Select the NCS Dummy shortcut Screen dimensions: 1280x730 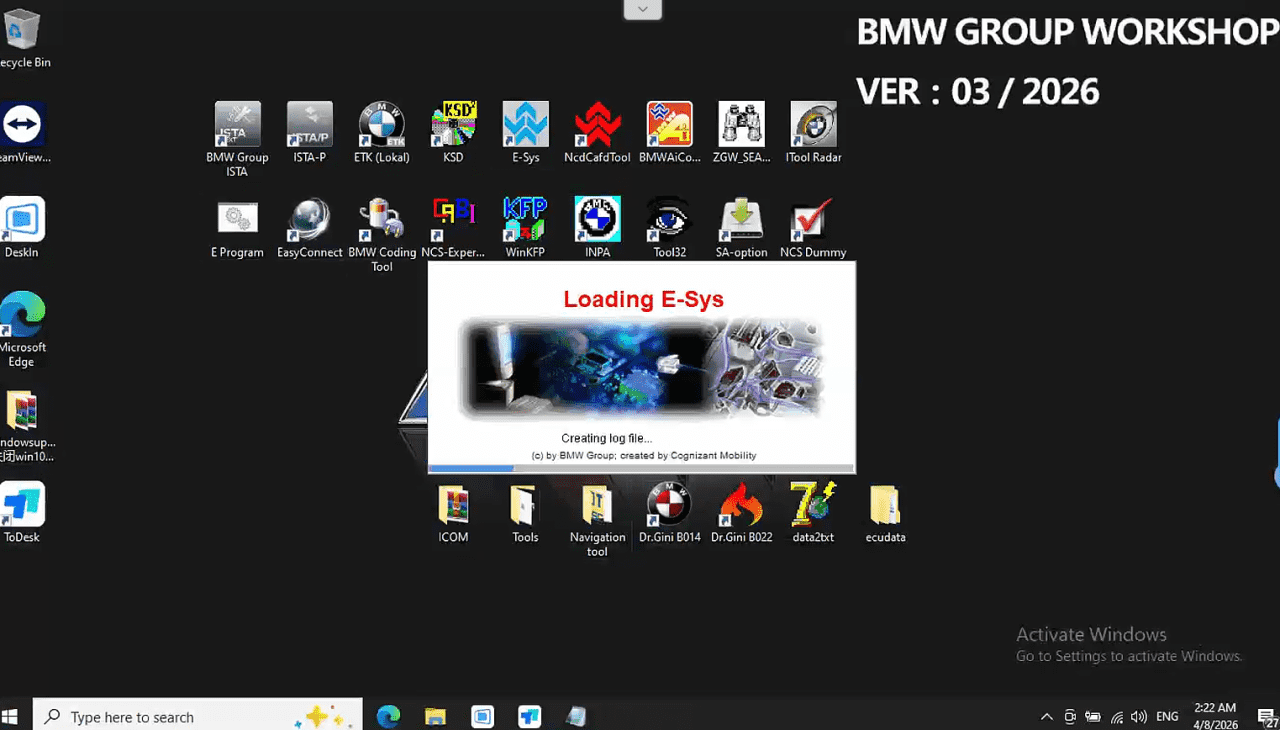[812, 221]
